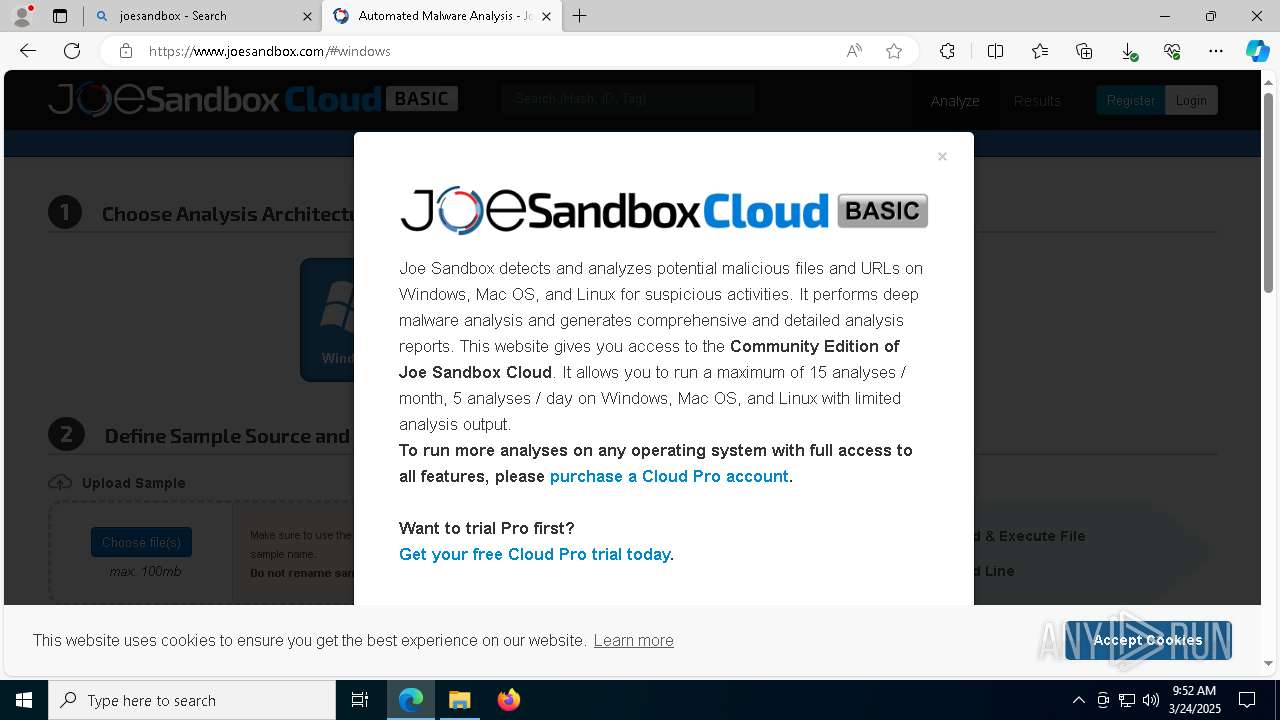The image size is (1280, 720).
Task: Click the Joe Sandbox Cloud header logo
Action: 253,99
